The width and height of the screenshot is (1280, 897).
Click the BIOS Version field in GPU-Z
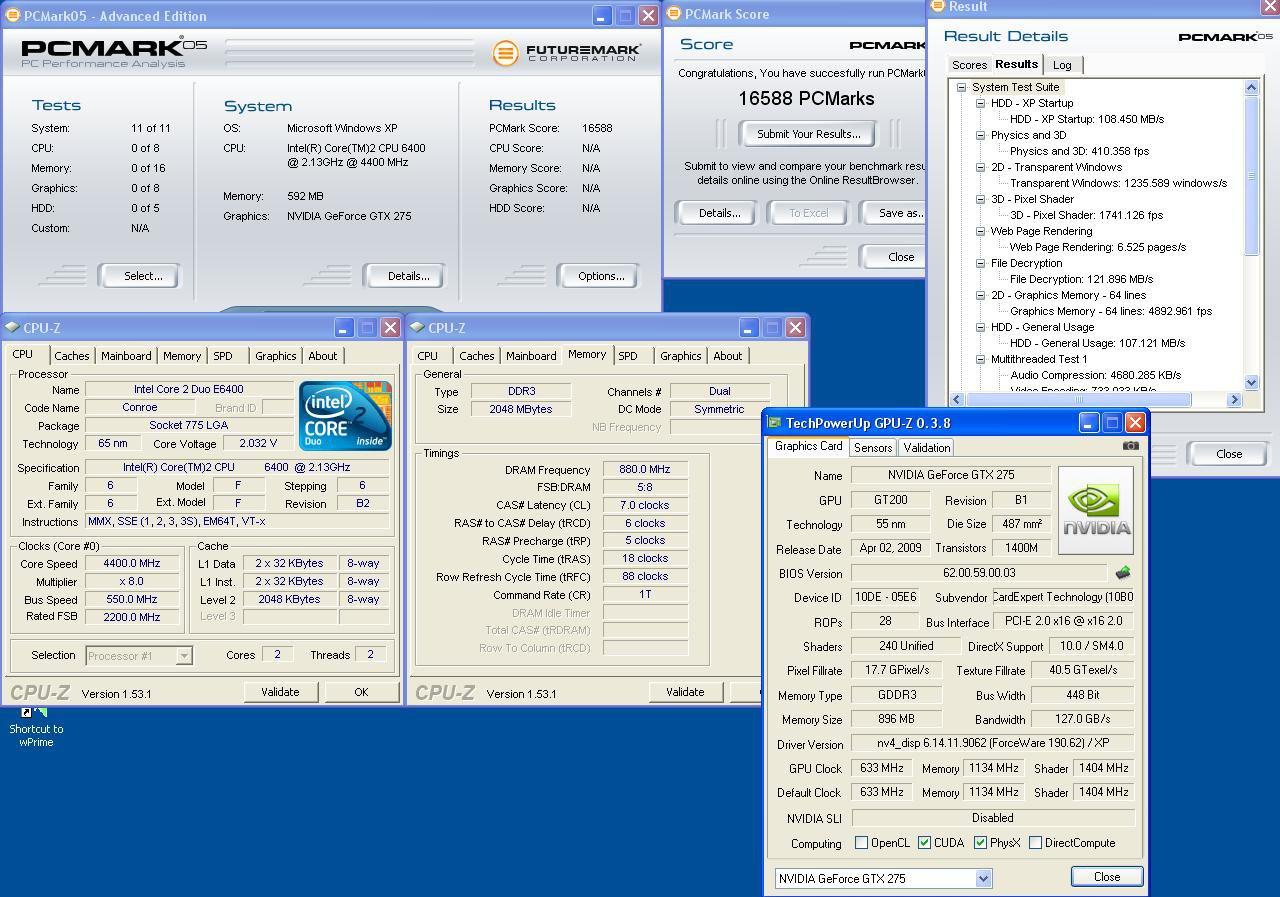click(x=979, y=573)
